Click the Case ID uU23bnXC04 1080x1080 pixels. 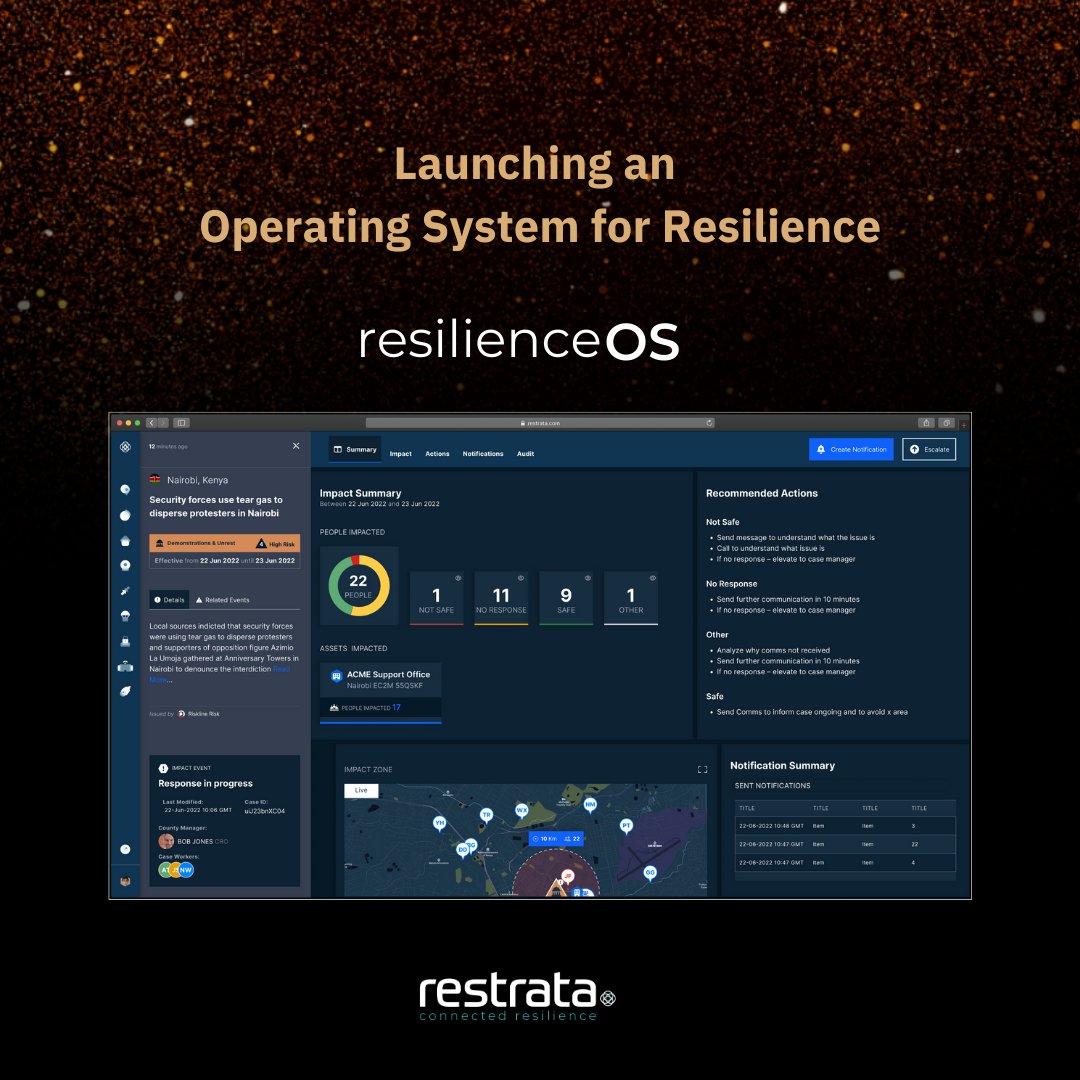click(264, 811)
